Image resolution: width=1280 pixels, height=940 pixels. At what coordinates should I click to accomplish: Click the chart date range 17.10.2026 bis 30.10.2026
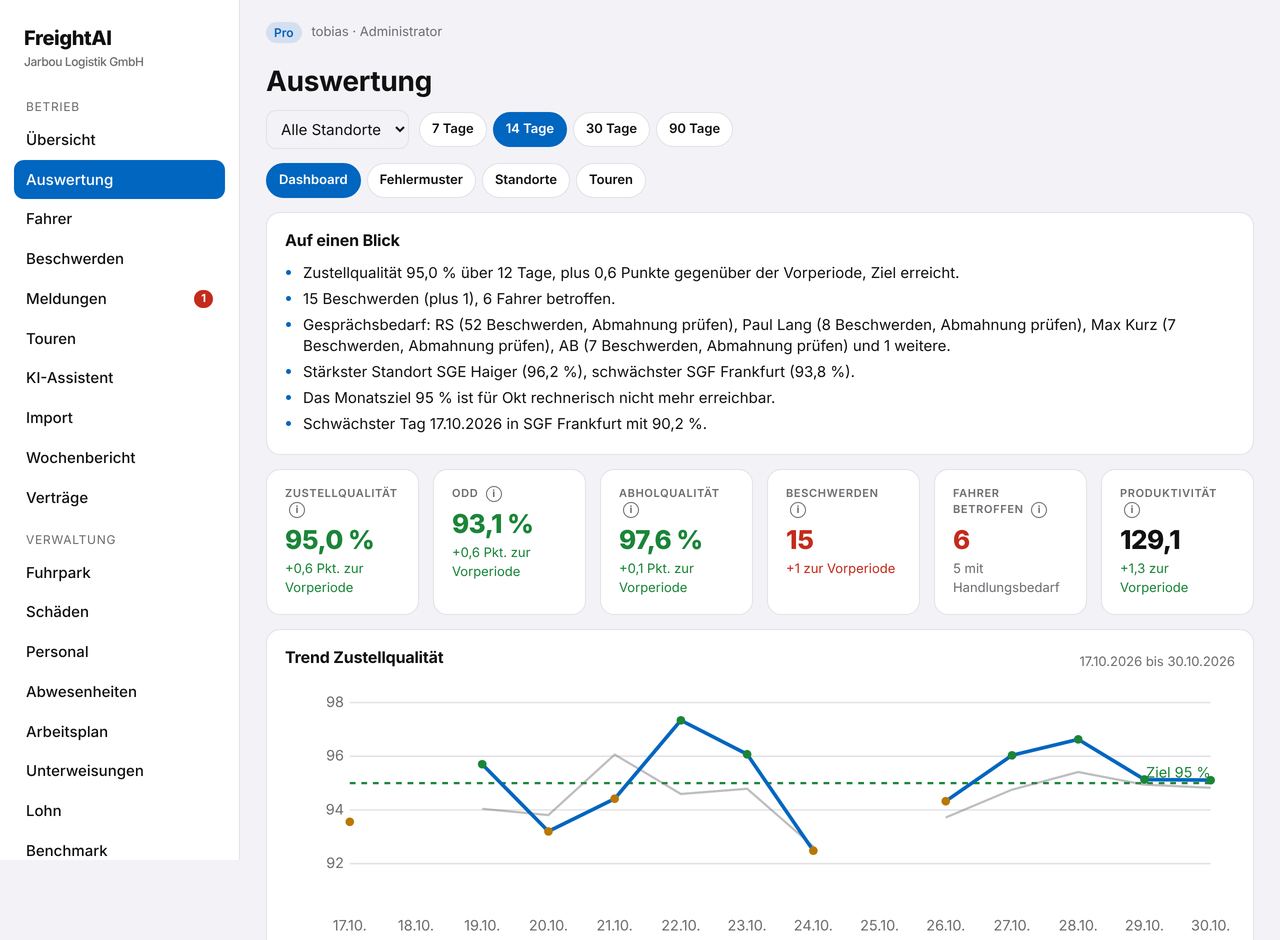1157,662
